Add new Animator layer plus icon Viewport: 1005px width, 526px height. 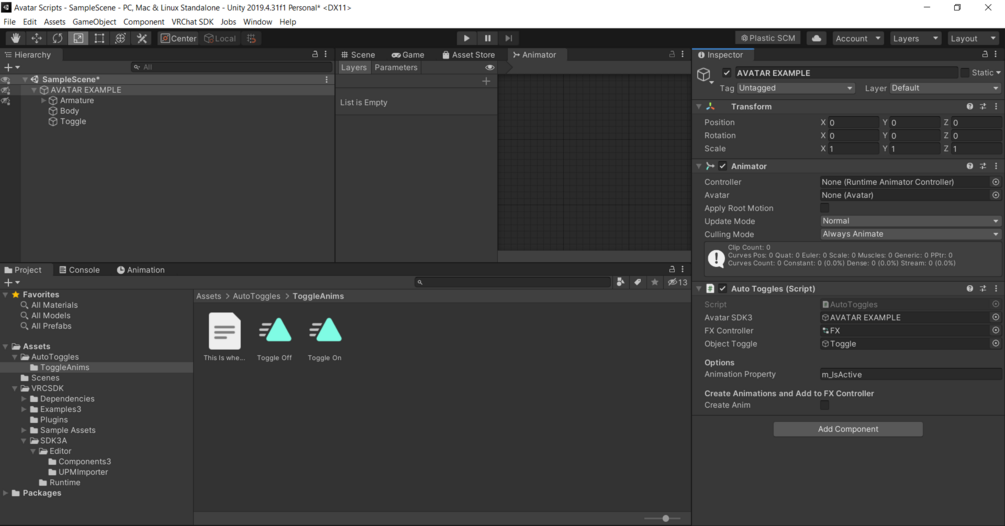tap(486, 81)
